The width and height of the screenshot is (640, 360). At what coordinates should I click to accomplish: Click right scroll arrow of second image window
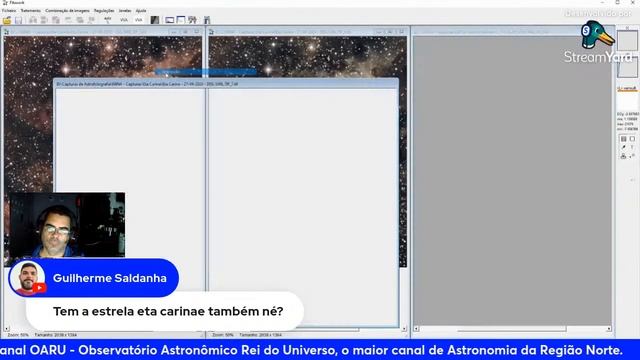point(404,329)
